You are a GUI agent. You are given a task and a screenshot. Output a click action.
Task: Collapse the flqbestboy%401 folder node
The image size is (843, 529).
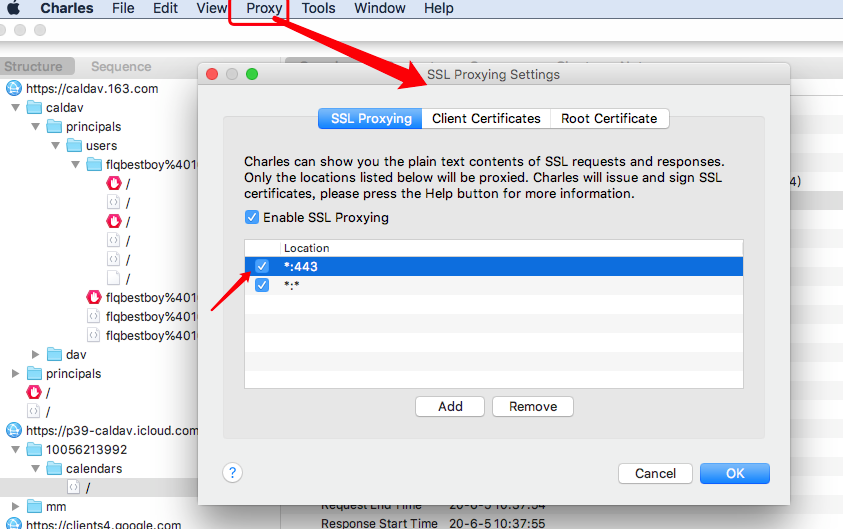75,165
